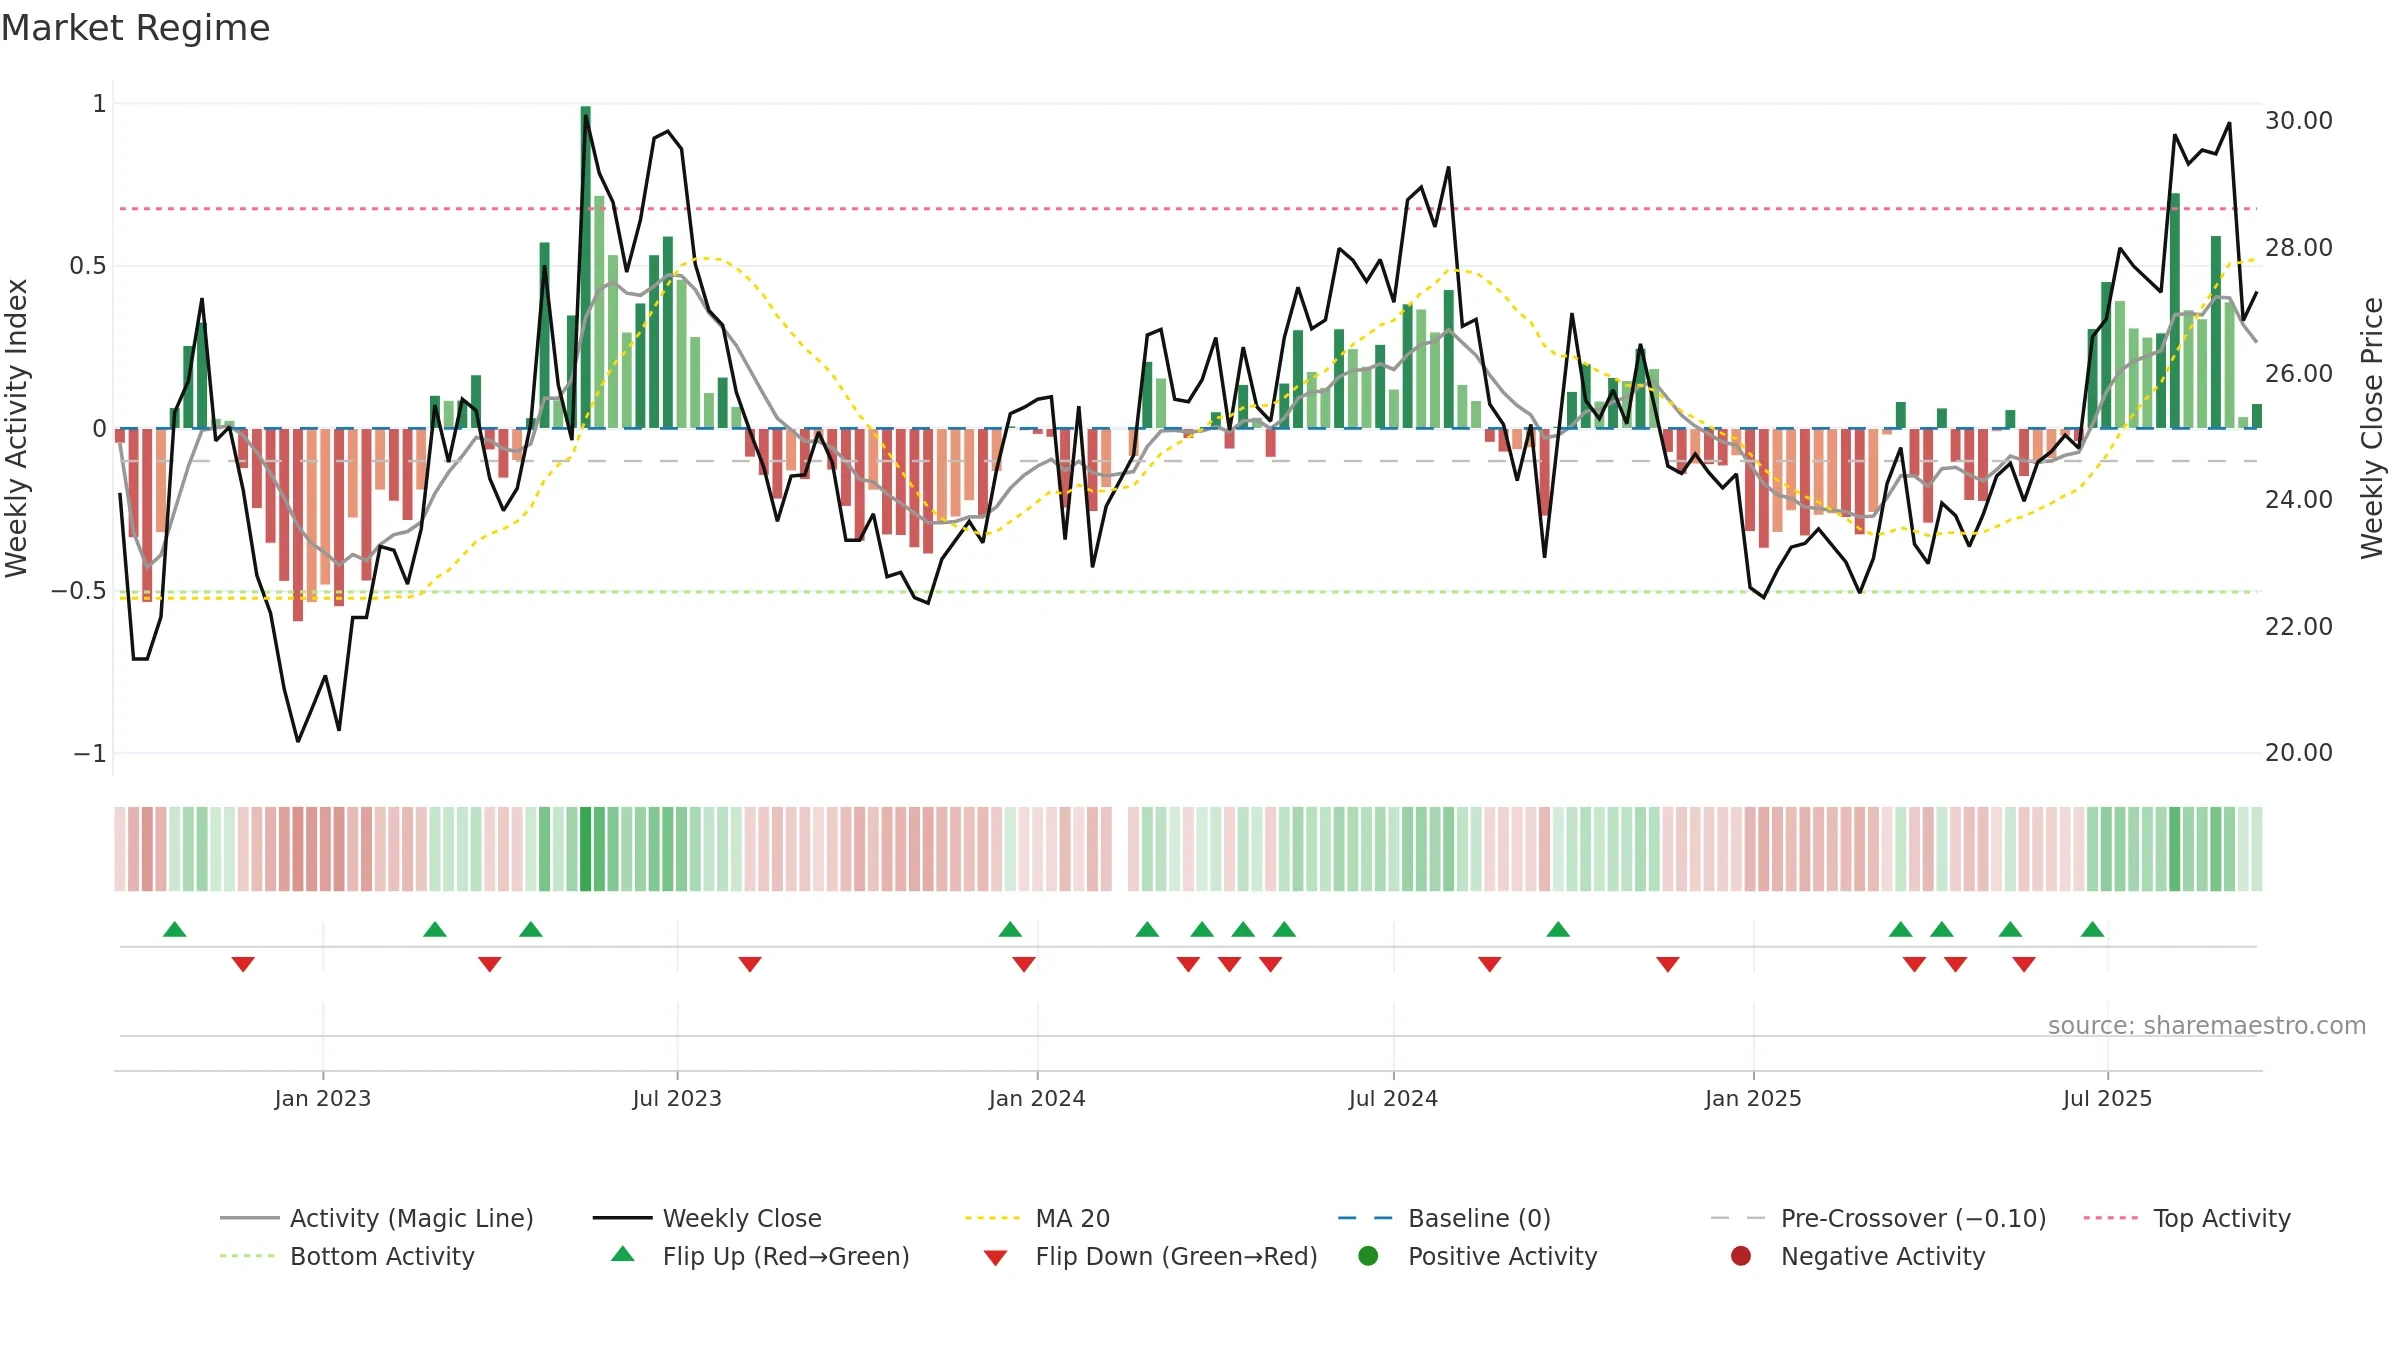Screen dimensions: 2400x1350
Task: Toggle Flip Up (Red→Green) legend entry
Action: [760, 1256]
